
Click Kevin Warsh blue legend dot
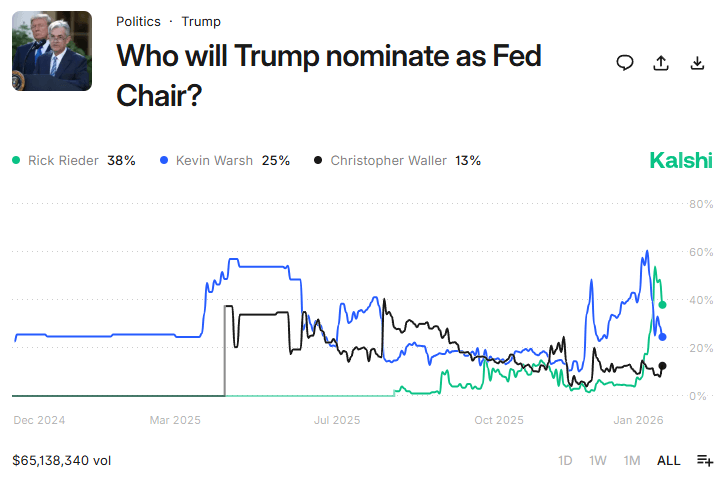164,160
